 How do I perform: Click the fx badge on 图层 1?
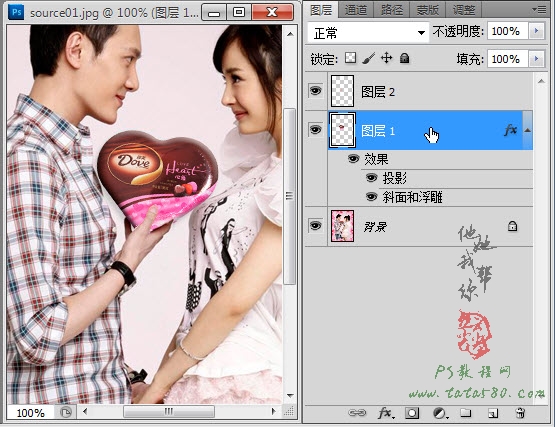[x=510, y=130]
